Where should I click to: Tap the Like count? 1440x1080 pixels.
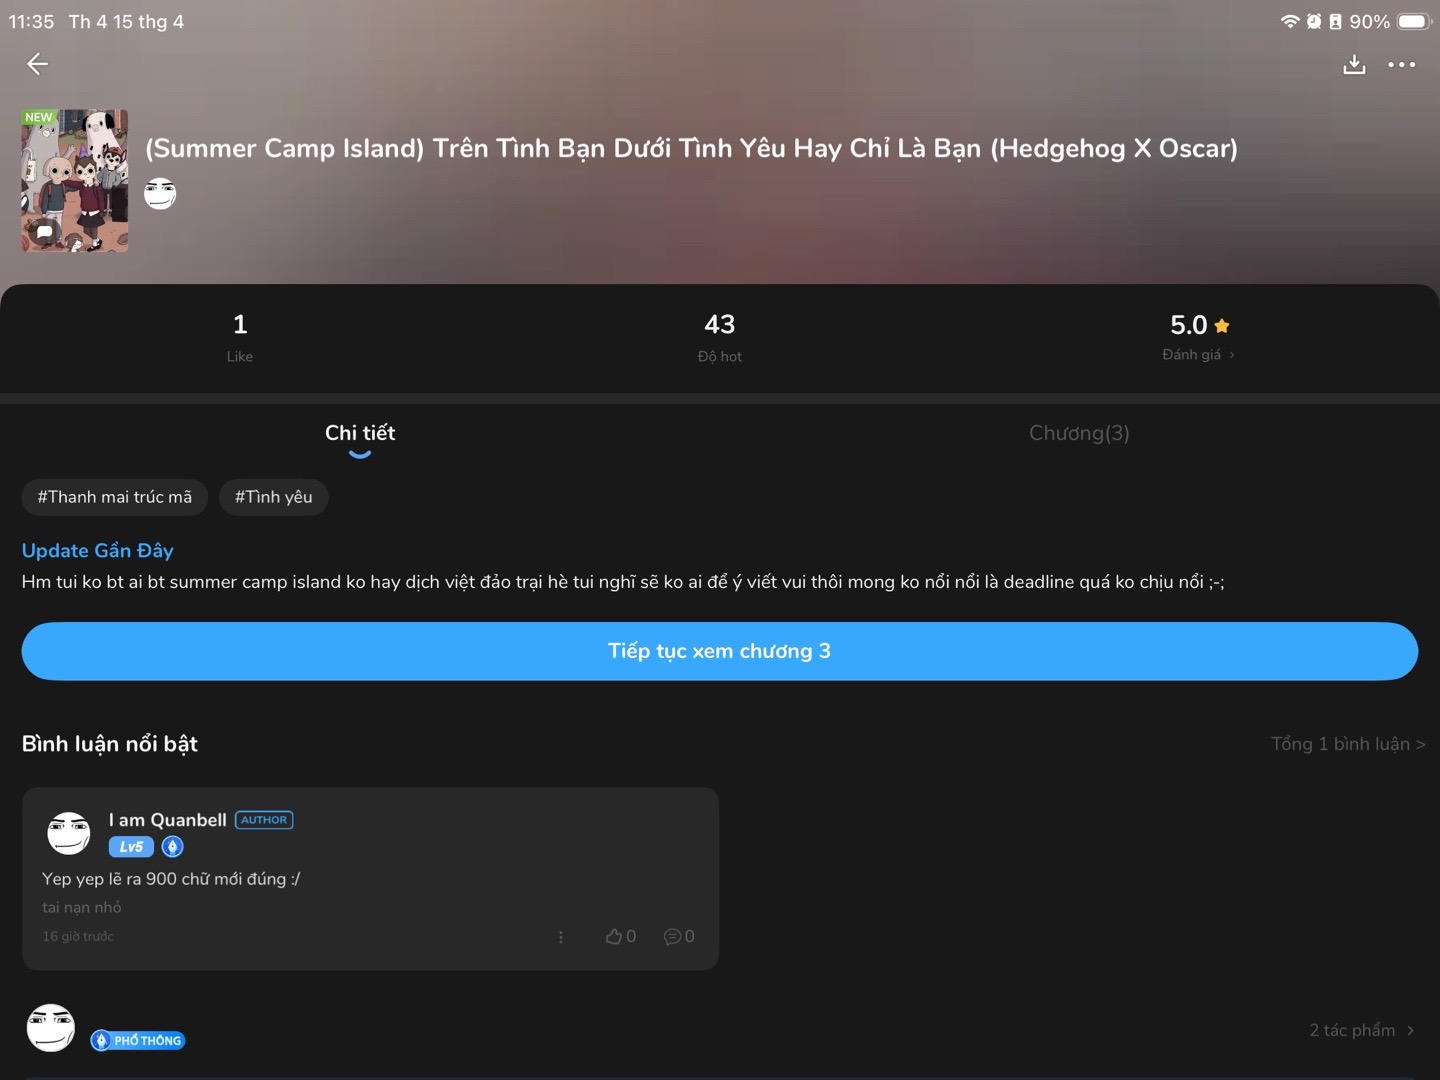click(x=240, y=337)
